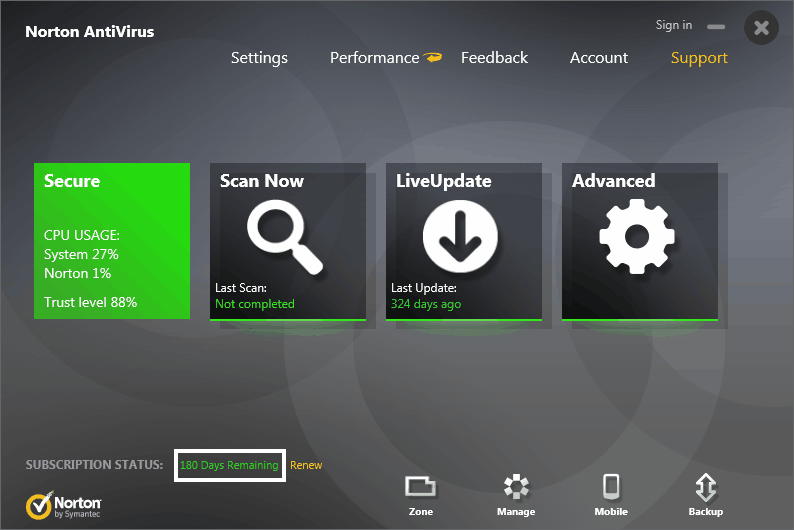Viewport: 794px width, 530px height.
Task: Click the '180 Days Remaining' text
Action: 229,465
